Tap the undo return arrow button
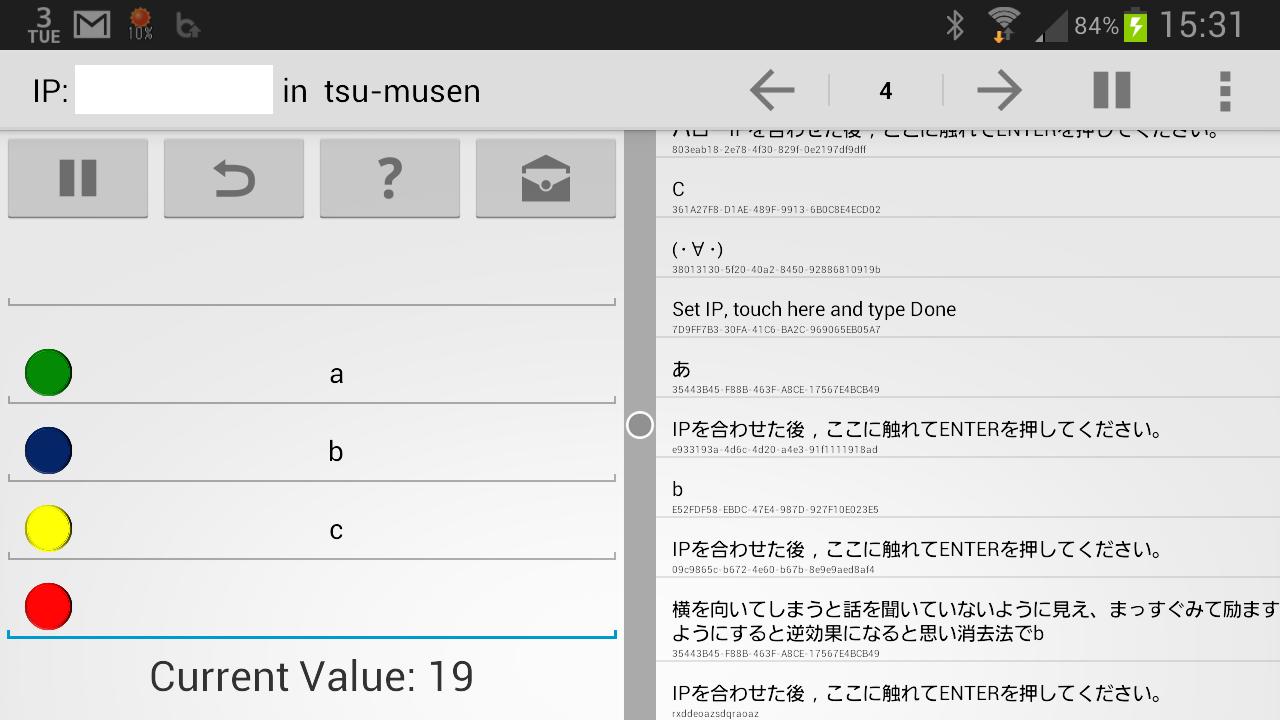This screenshot has width=1280, height=720. click(x=234, y=178)
